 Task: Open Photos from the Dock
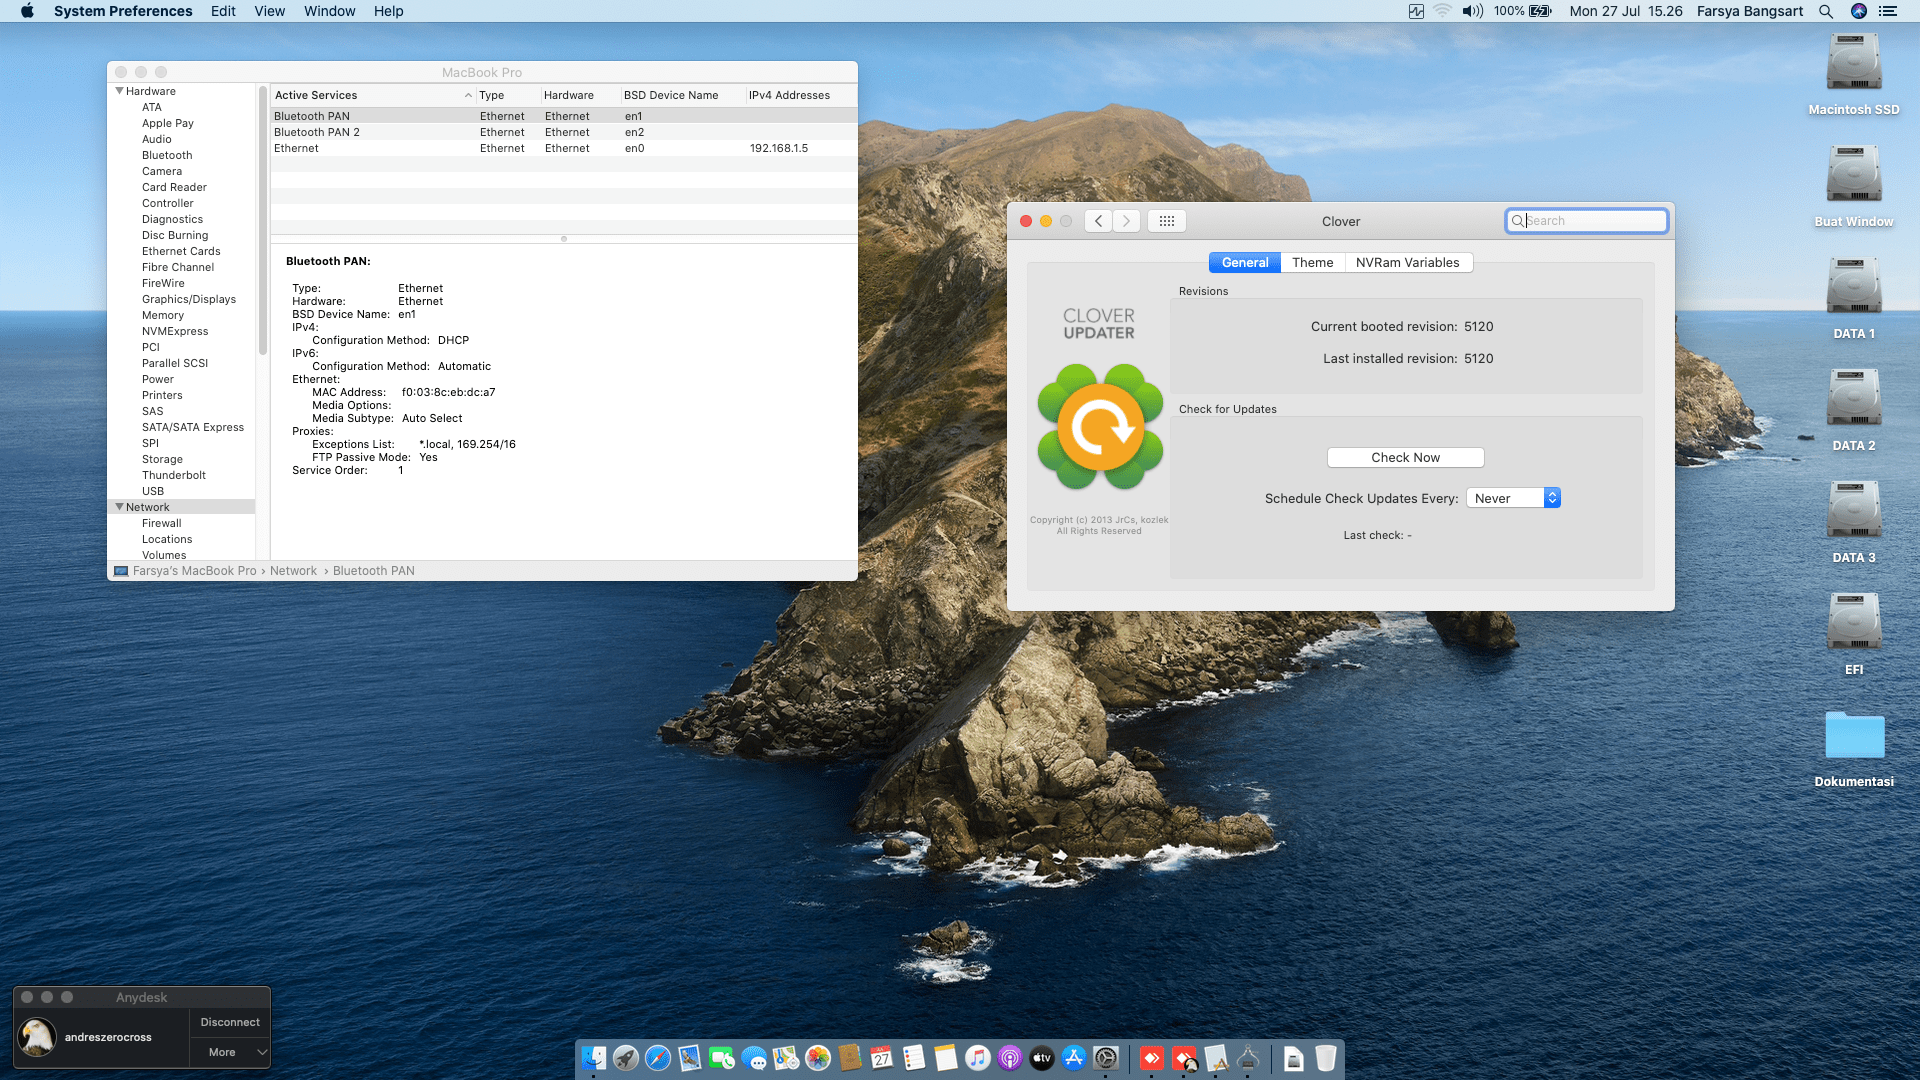[818, 1058]
